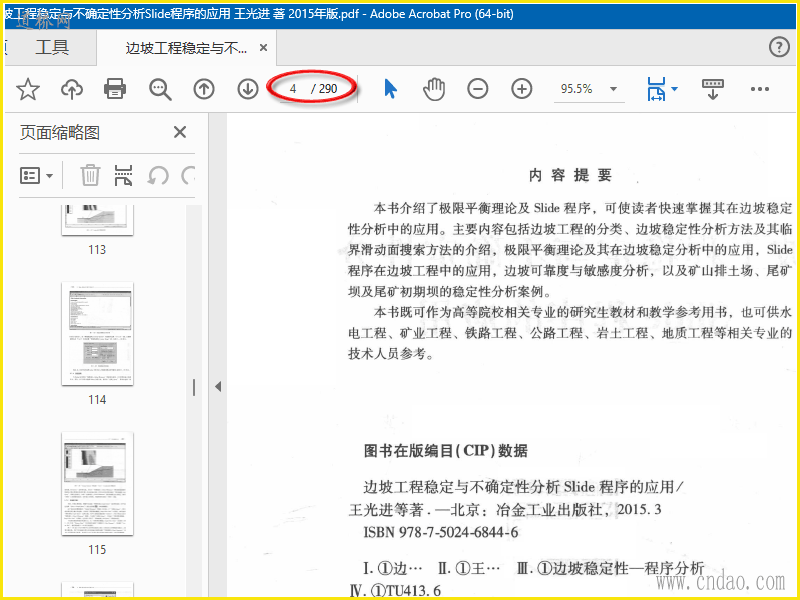This screenshot has height=600, width=800.
Task: Click the extract pages icon
Action: 123,175
